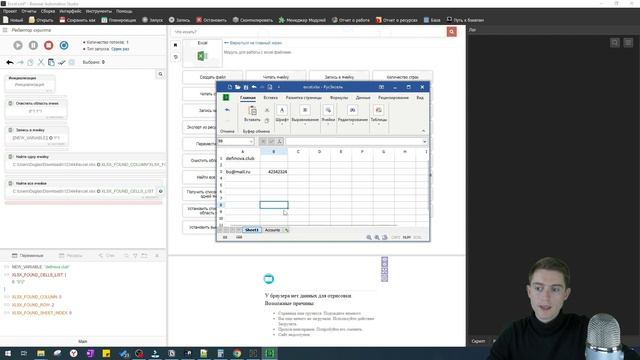Click 'Остановить' in the toolbar
The height and width of the screenshot is (360, 640).
[x=211, y=20]
